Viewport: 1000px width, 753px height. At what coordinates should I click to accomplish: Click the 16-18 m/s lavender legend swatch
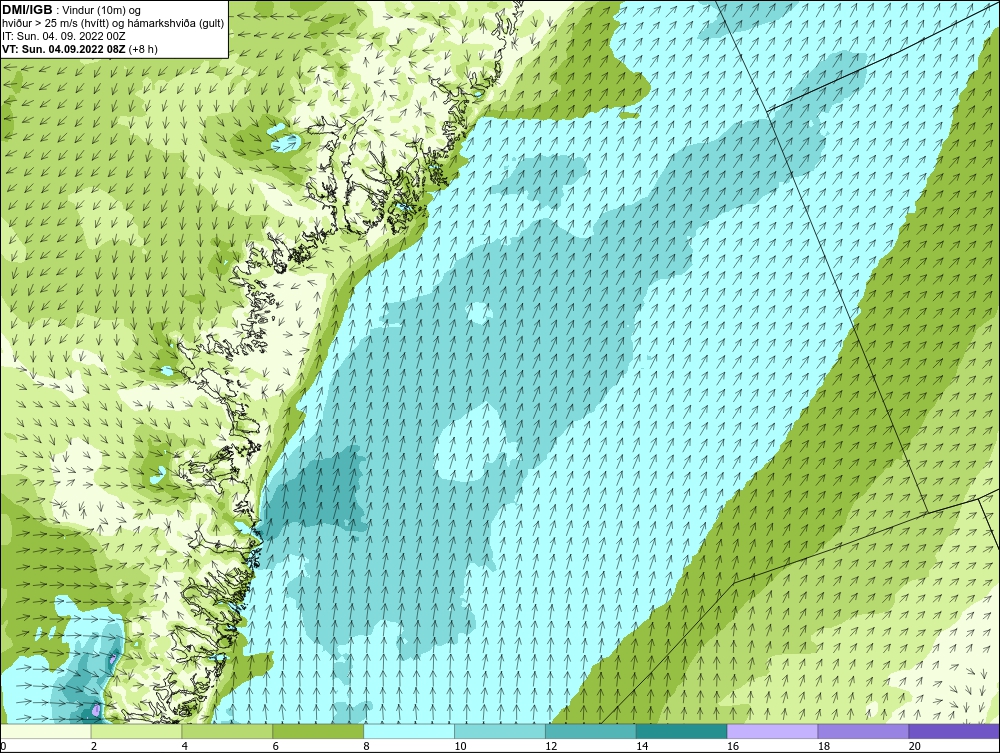coord(772,731)
